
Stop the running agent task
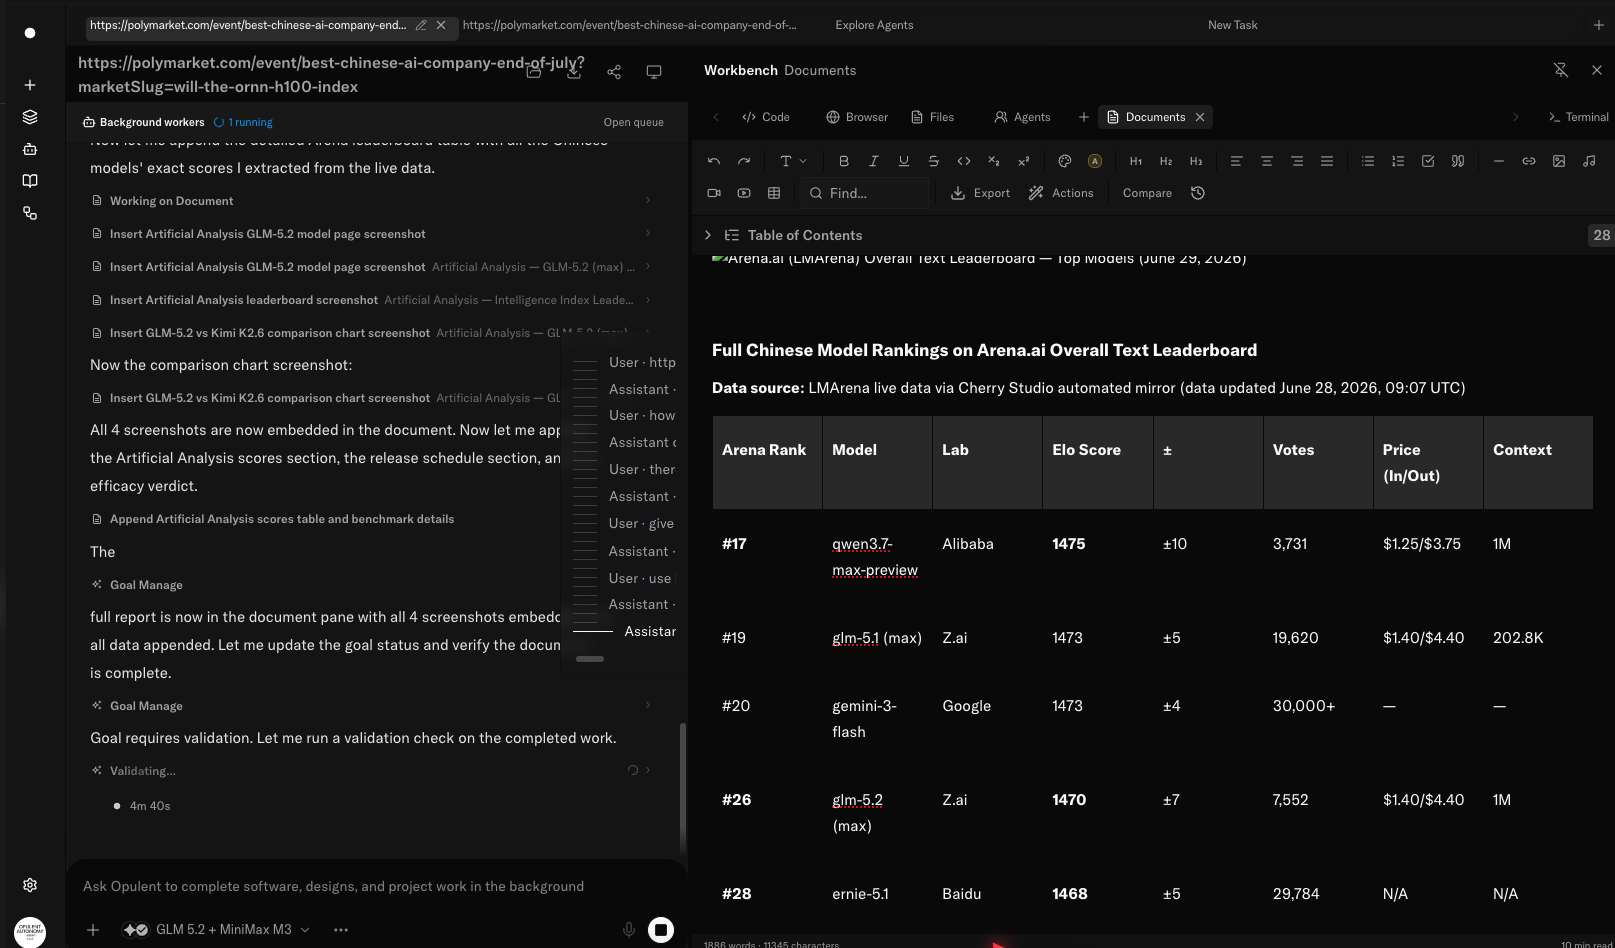(661, 930)
